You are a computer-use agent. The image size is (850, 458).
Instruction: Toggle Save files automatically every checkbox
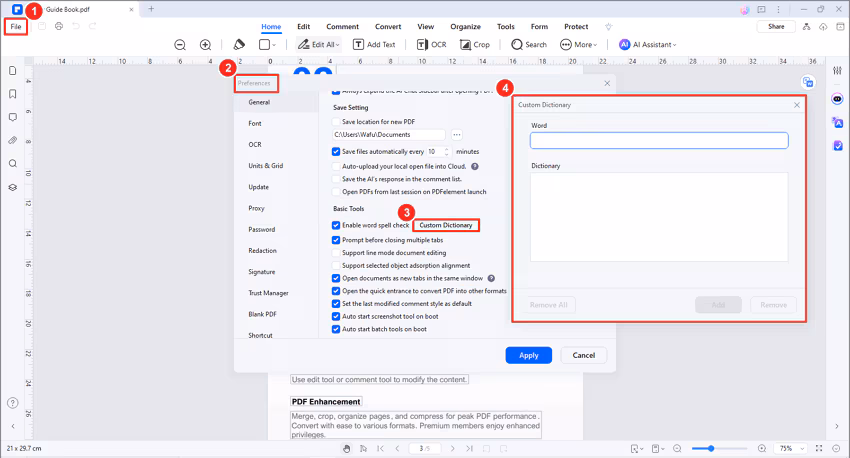pos(336,152)
